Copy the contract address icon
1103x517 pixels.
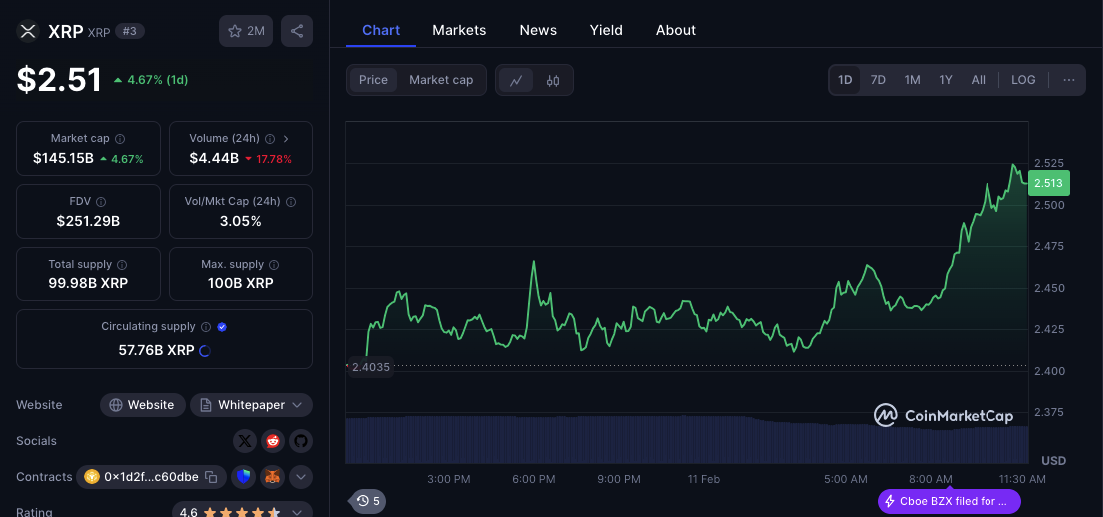(x=211, y=477)
